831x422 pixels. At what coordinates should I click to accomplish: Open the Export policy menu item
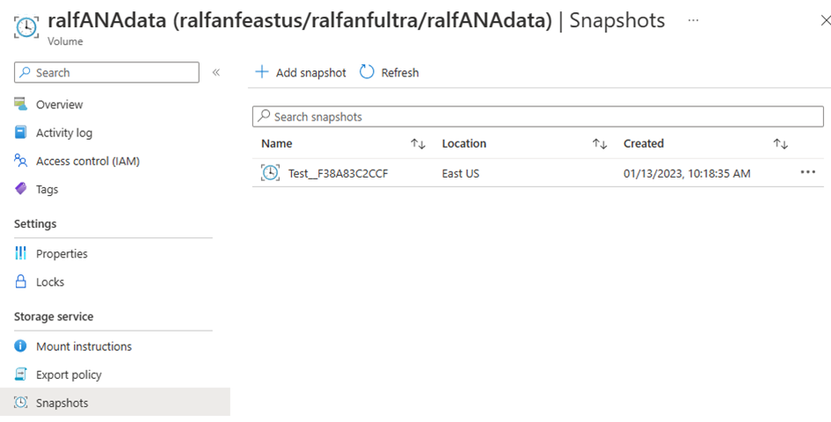[69, 375]
